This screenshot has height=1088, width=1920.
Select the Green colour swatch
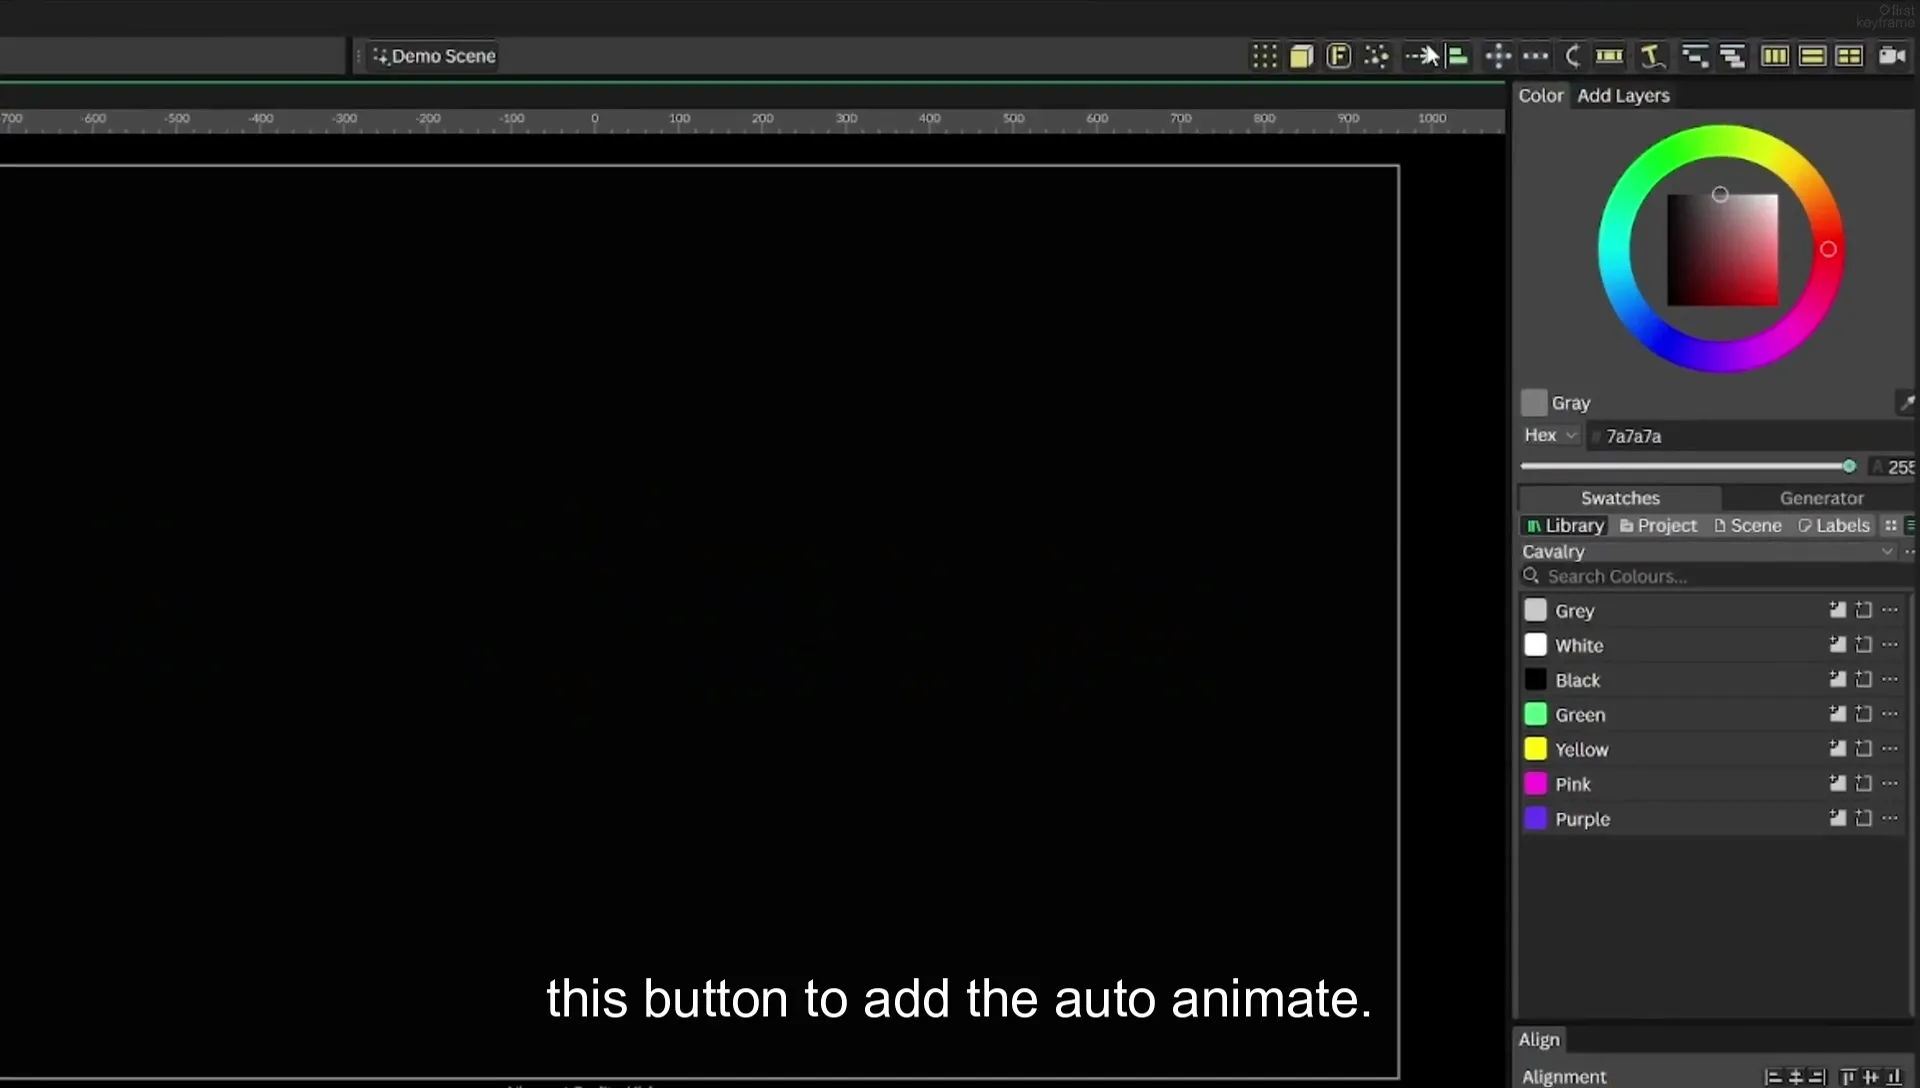[x=1535, y=714]
